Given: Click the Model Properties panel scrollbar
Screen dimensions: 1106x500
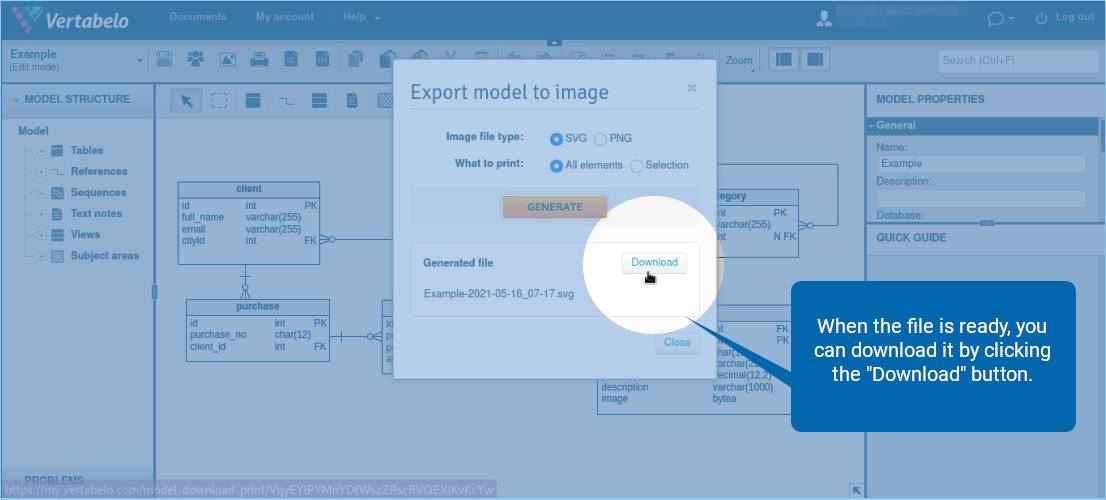Looking at the screenshot, I should [x=1102, y=135].
